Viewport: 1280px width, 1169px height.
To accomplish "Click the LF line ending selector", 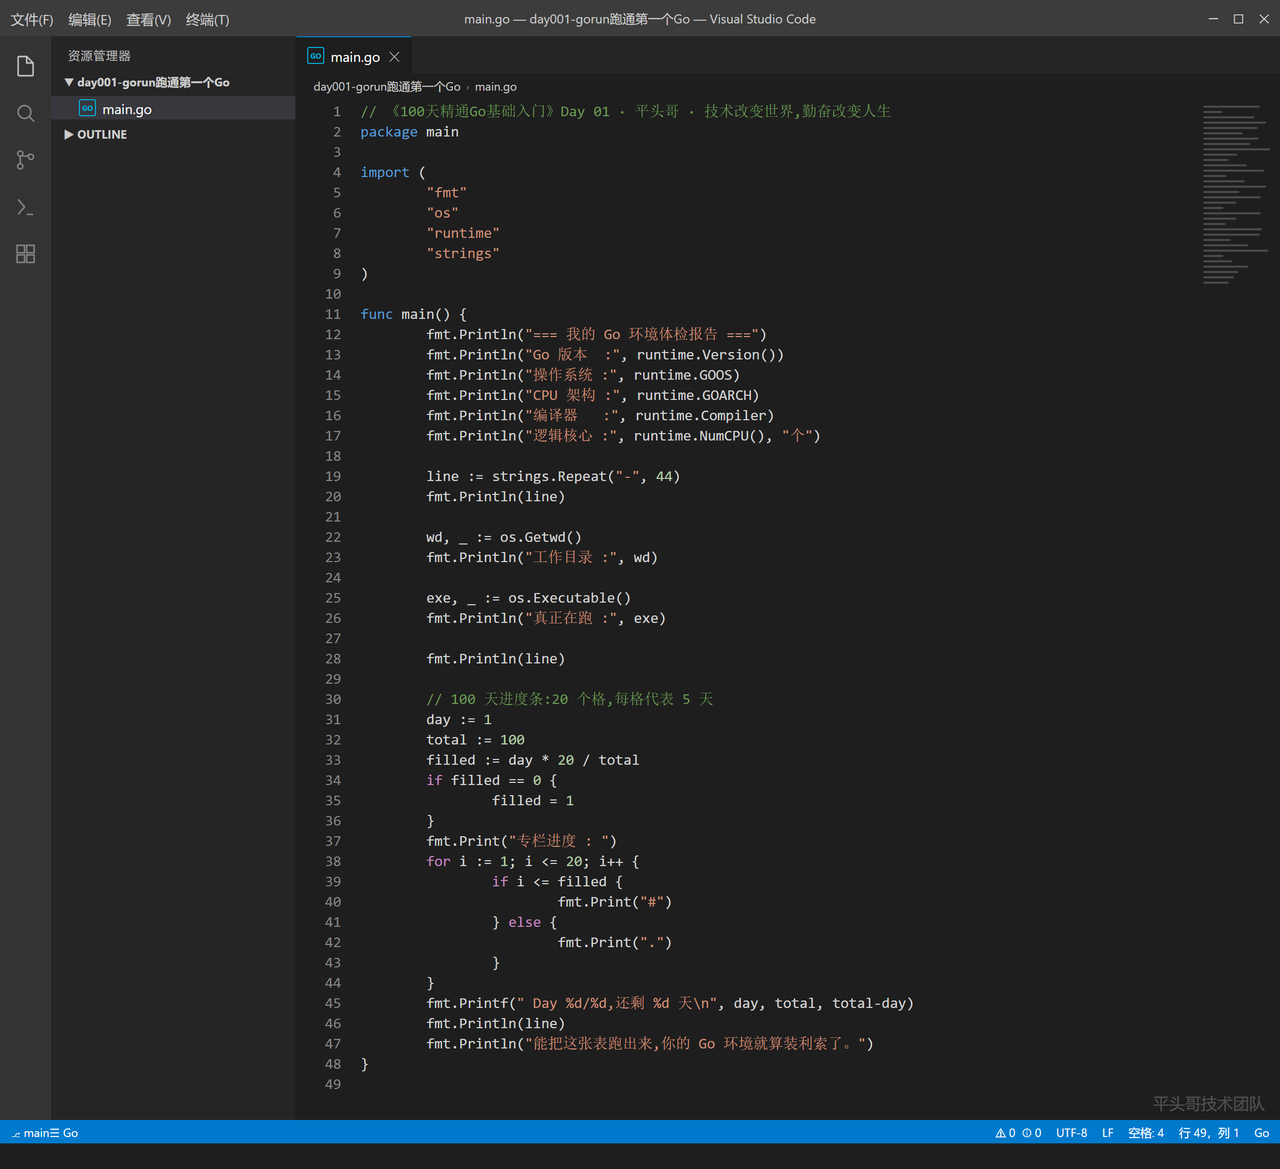I will pyautogui.click(x=1108, y=1133).
